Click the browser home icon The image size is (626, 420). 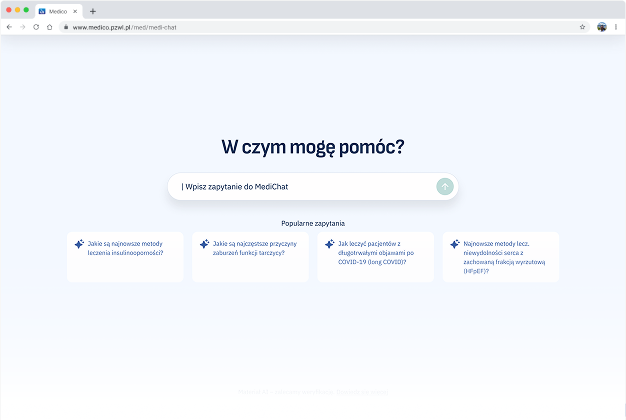50,27
